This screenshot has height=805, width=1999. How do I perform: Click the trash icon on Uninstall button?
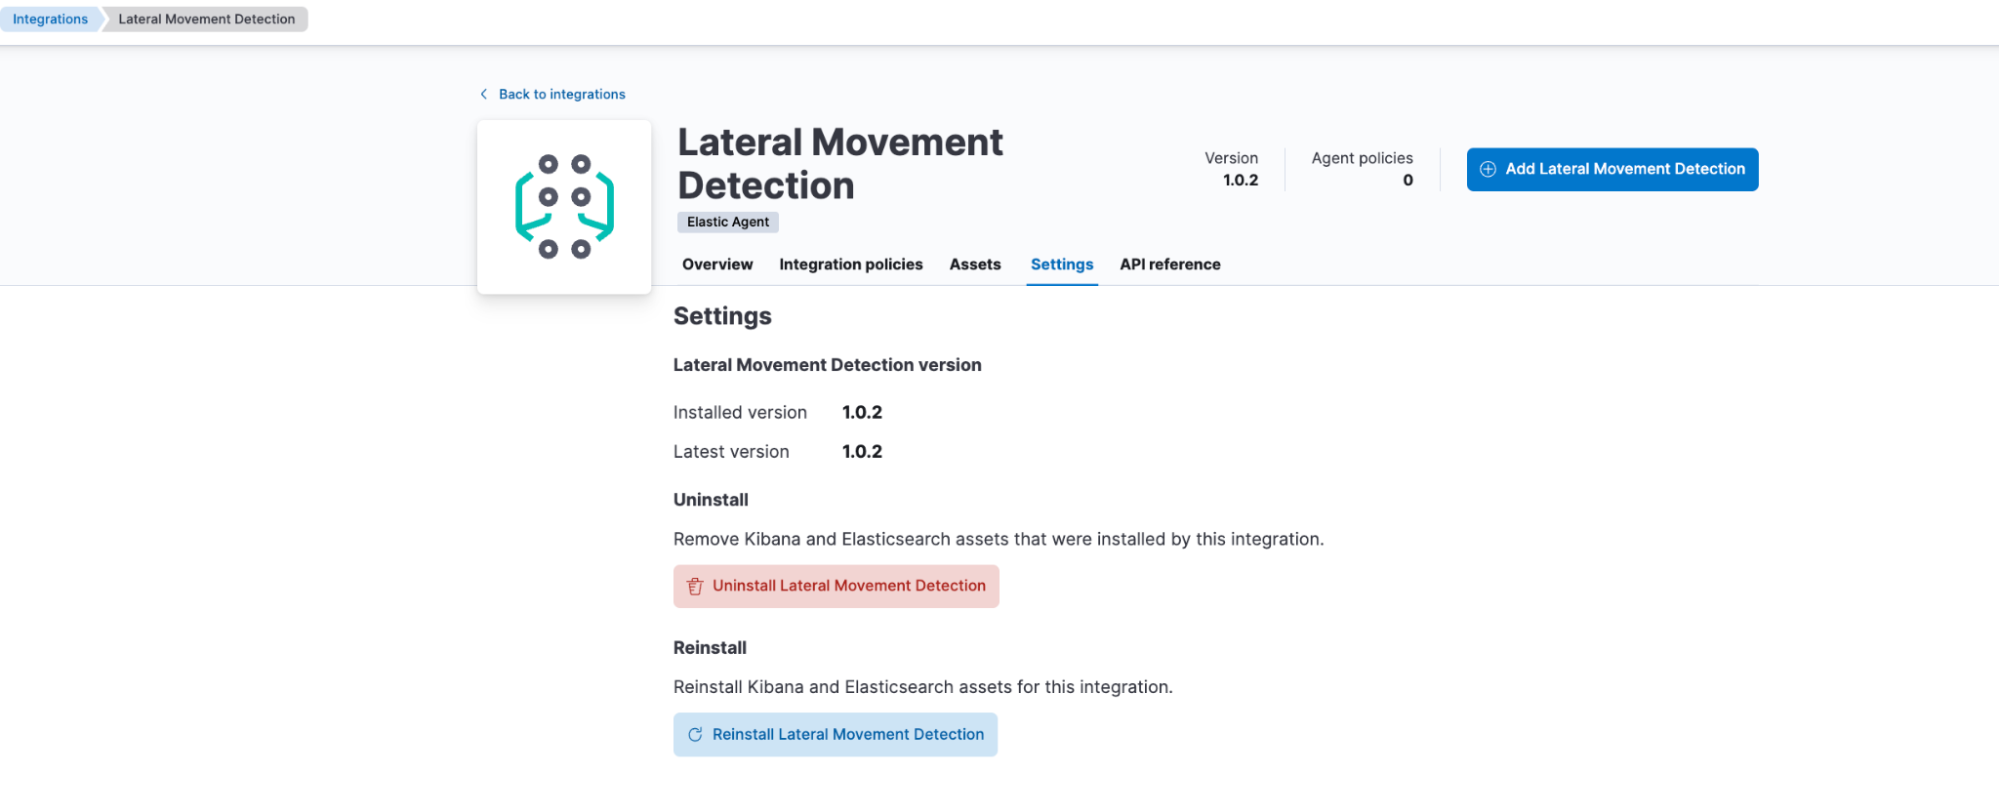tap(695, 586)
